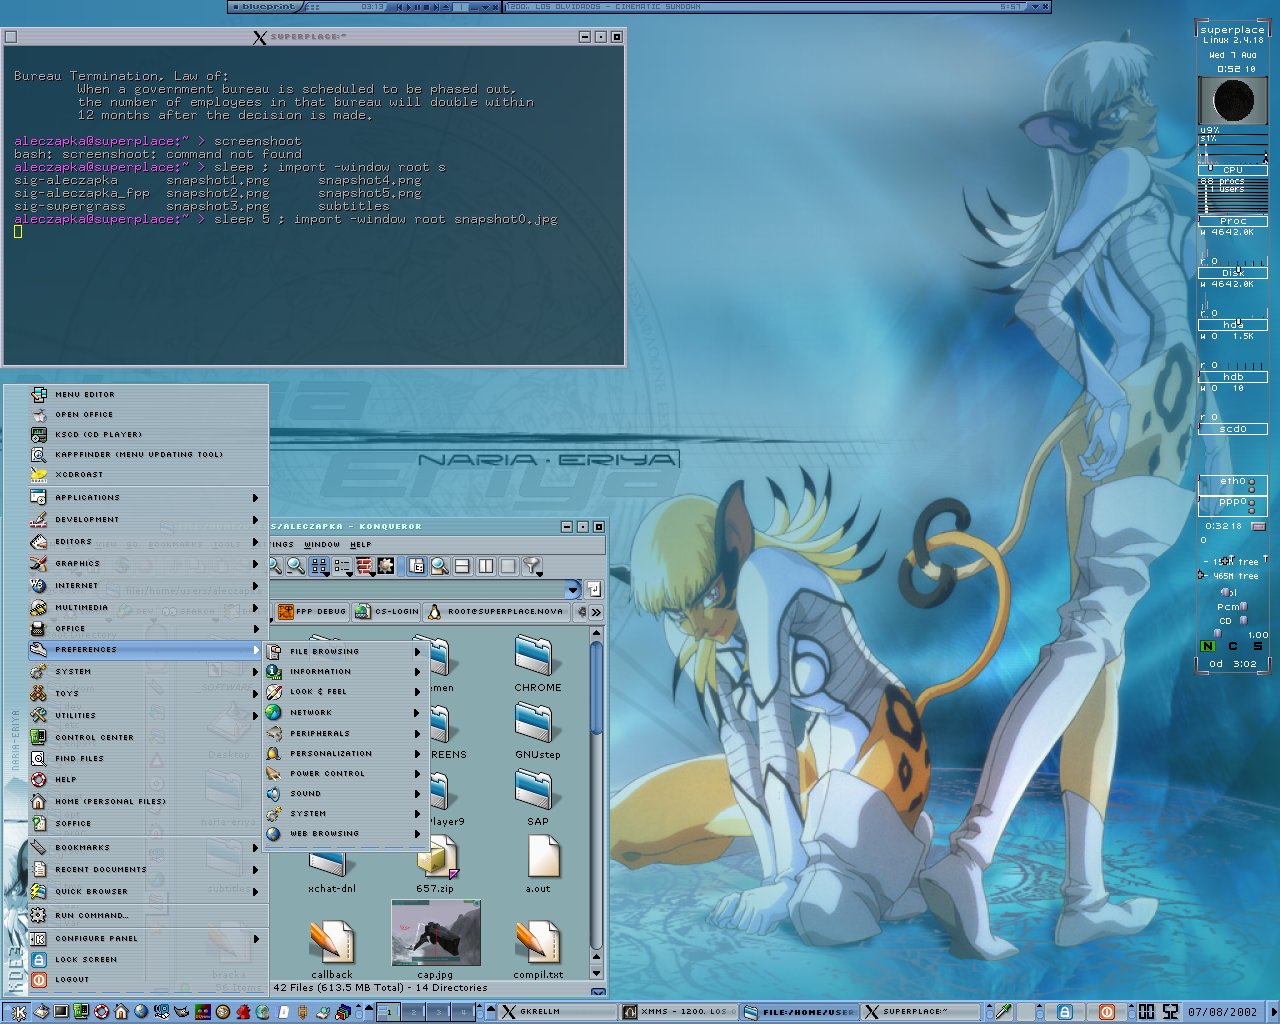1280x1024 pixels.
Task: Select Find Files in K menu
Action: click(146, 758)
